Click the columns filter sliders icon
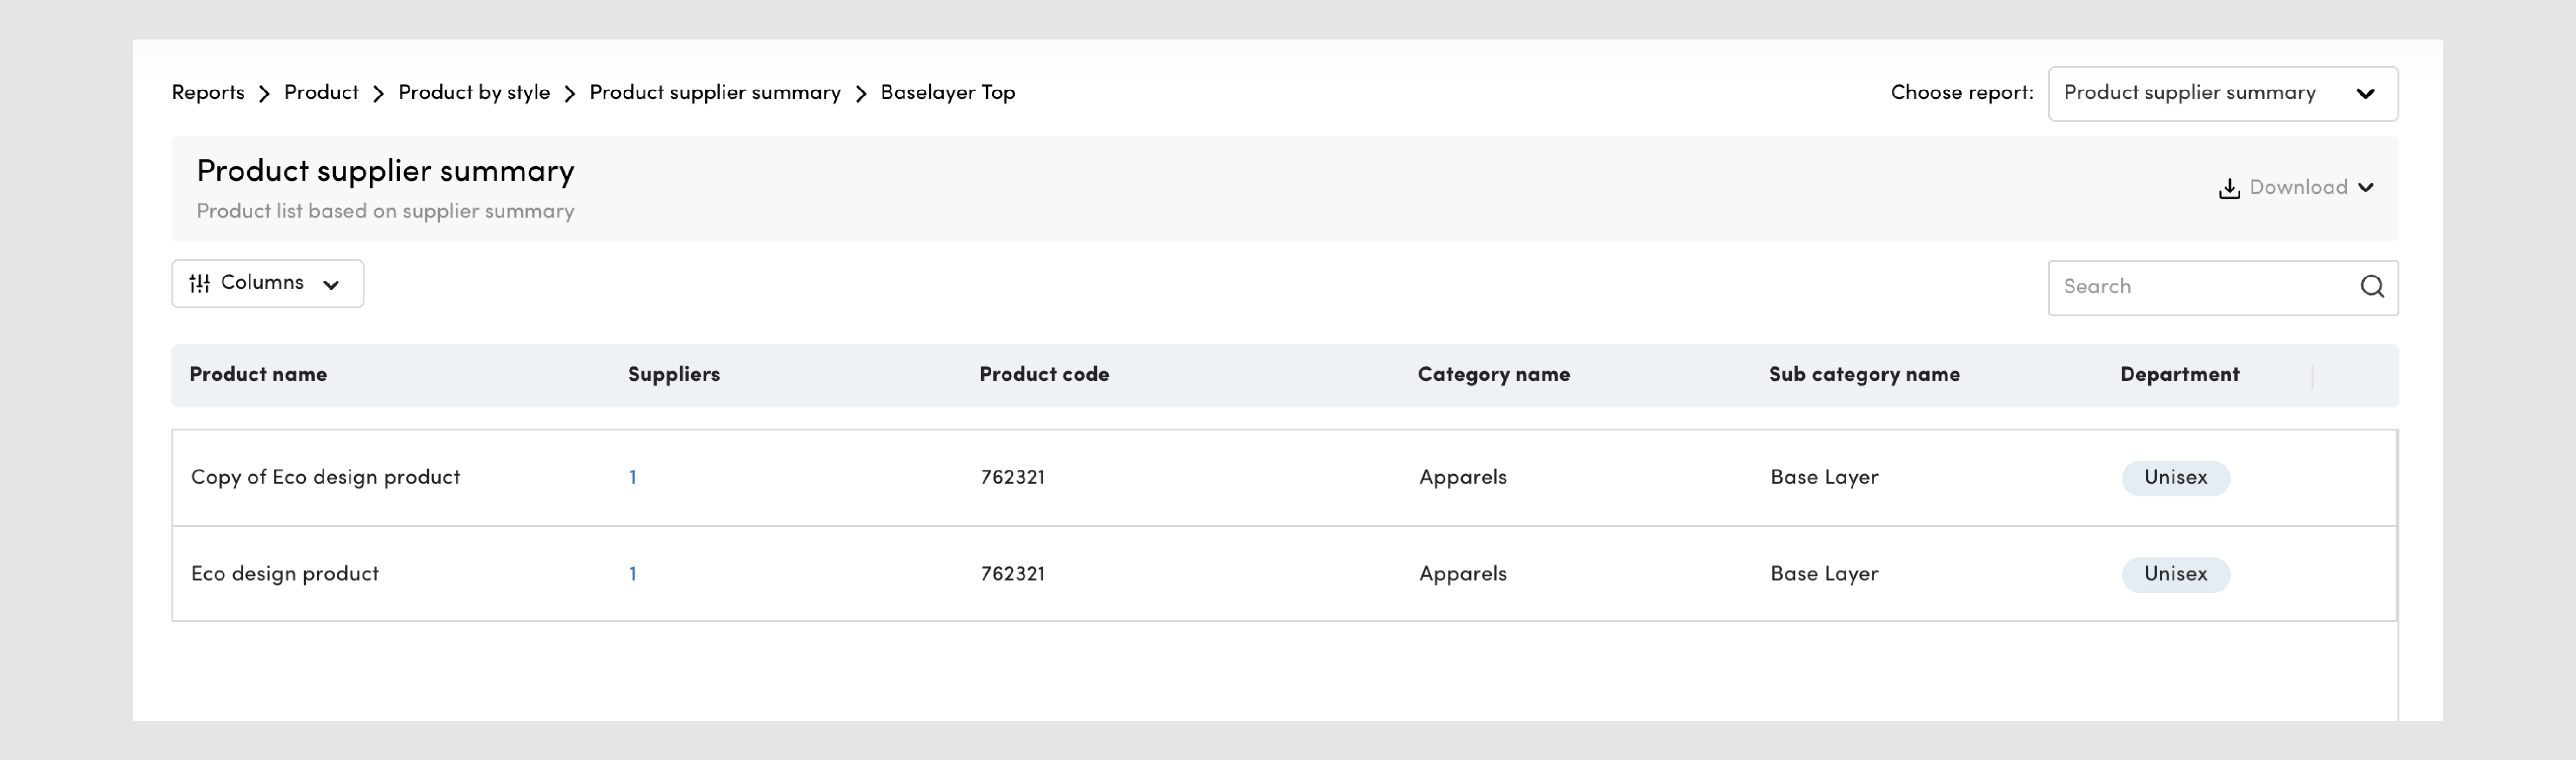This screenshot has width=2576, height=760. pos(200,284)
